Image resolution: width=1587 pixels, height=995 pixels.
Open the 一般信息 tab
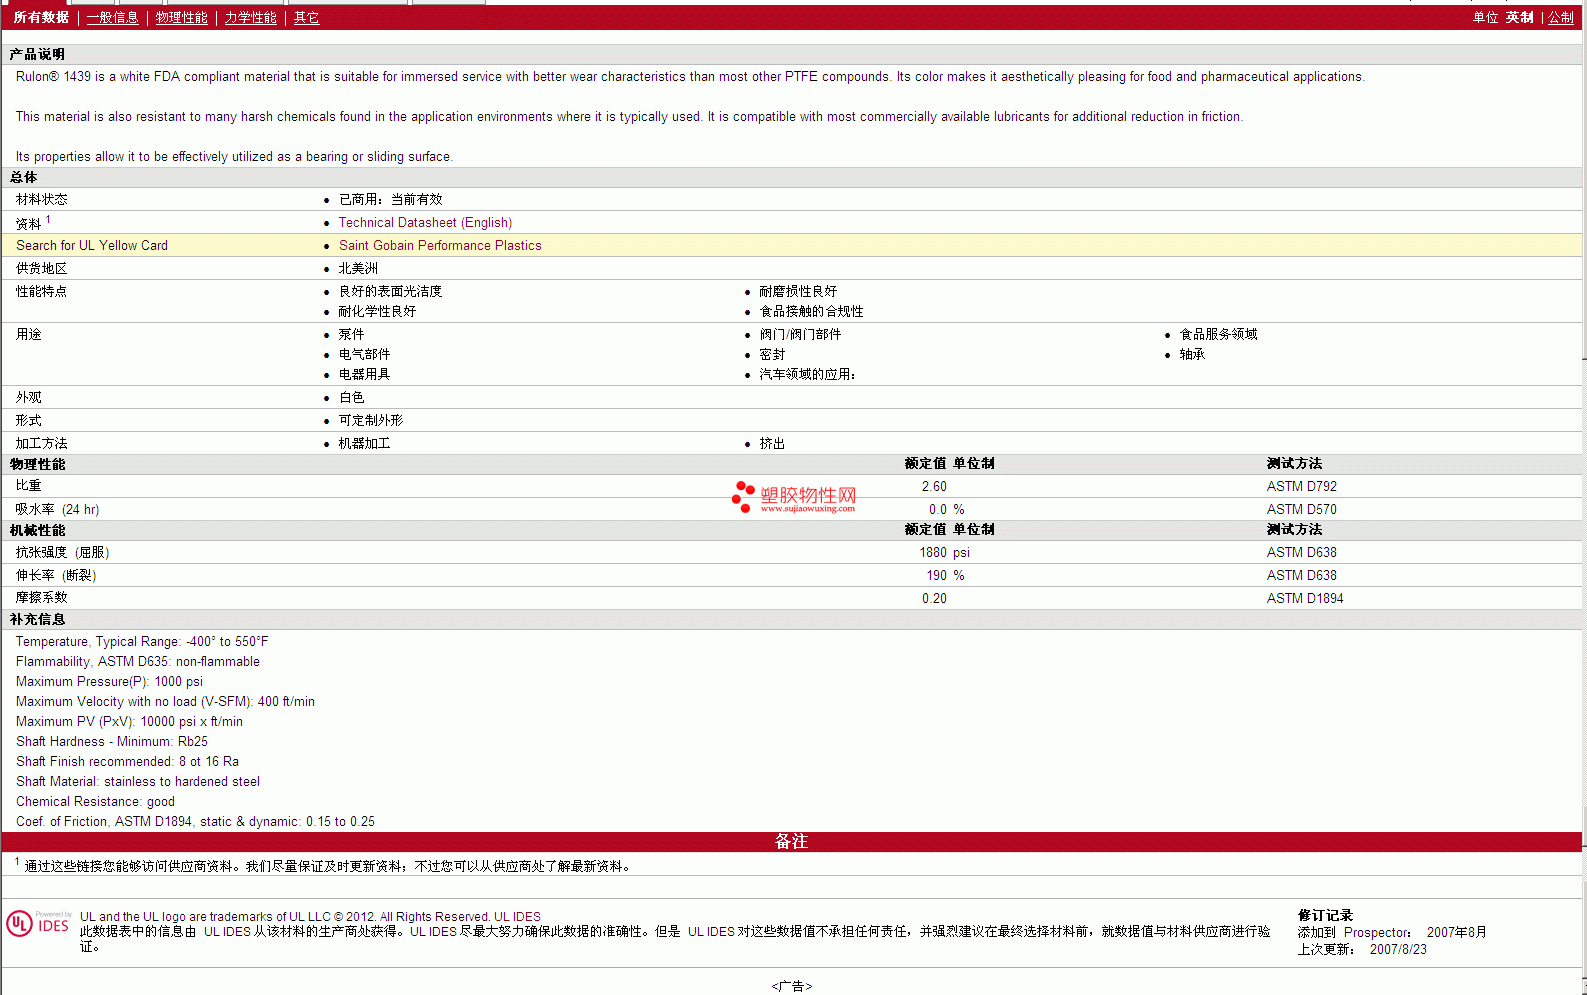coord(112,17)
